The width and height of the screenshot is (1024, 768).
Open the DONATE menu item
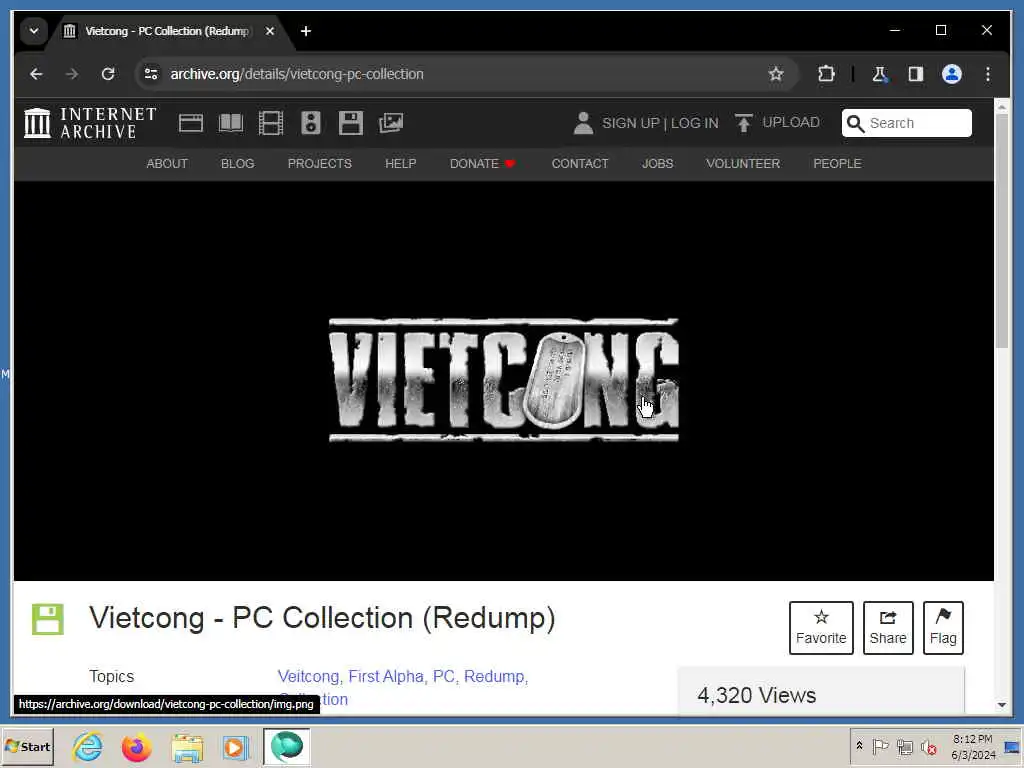pyautogui.click(x=483, y=163)
